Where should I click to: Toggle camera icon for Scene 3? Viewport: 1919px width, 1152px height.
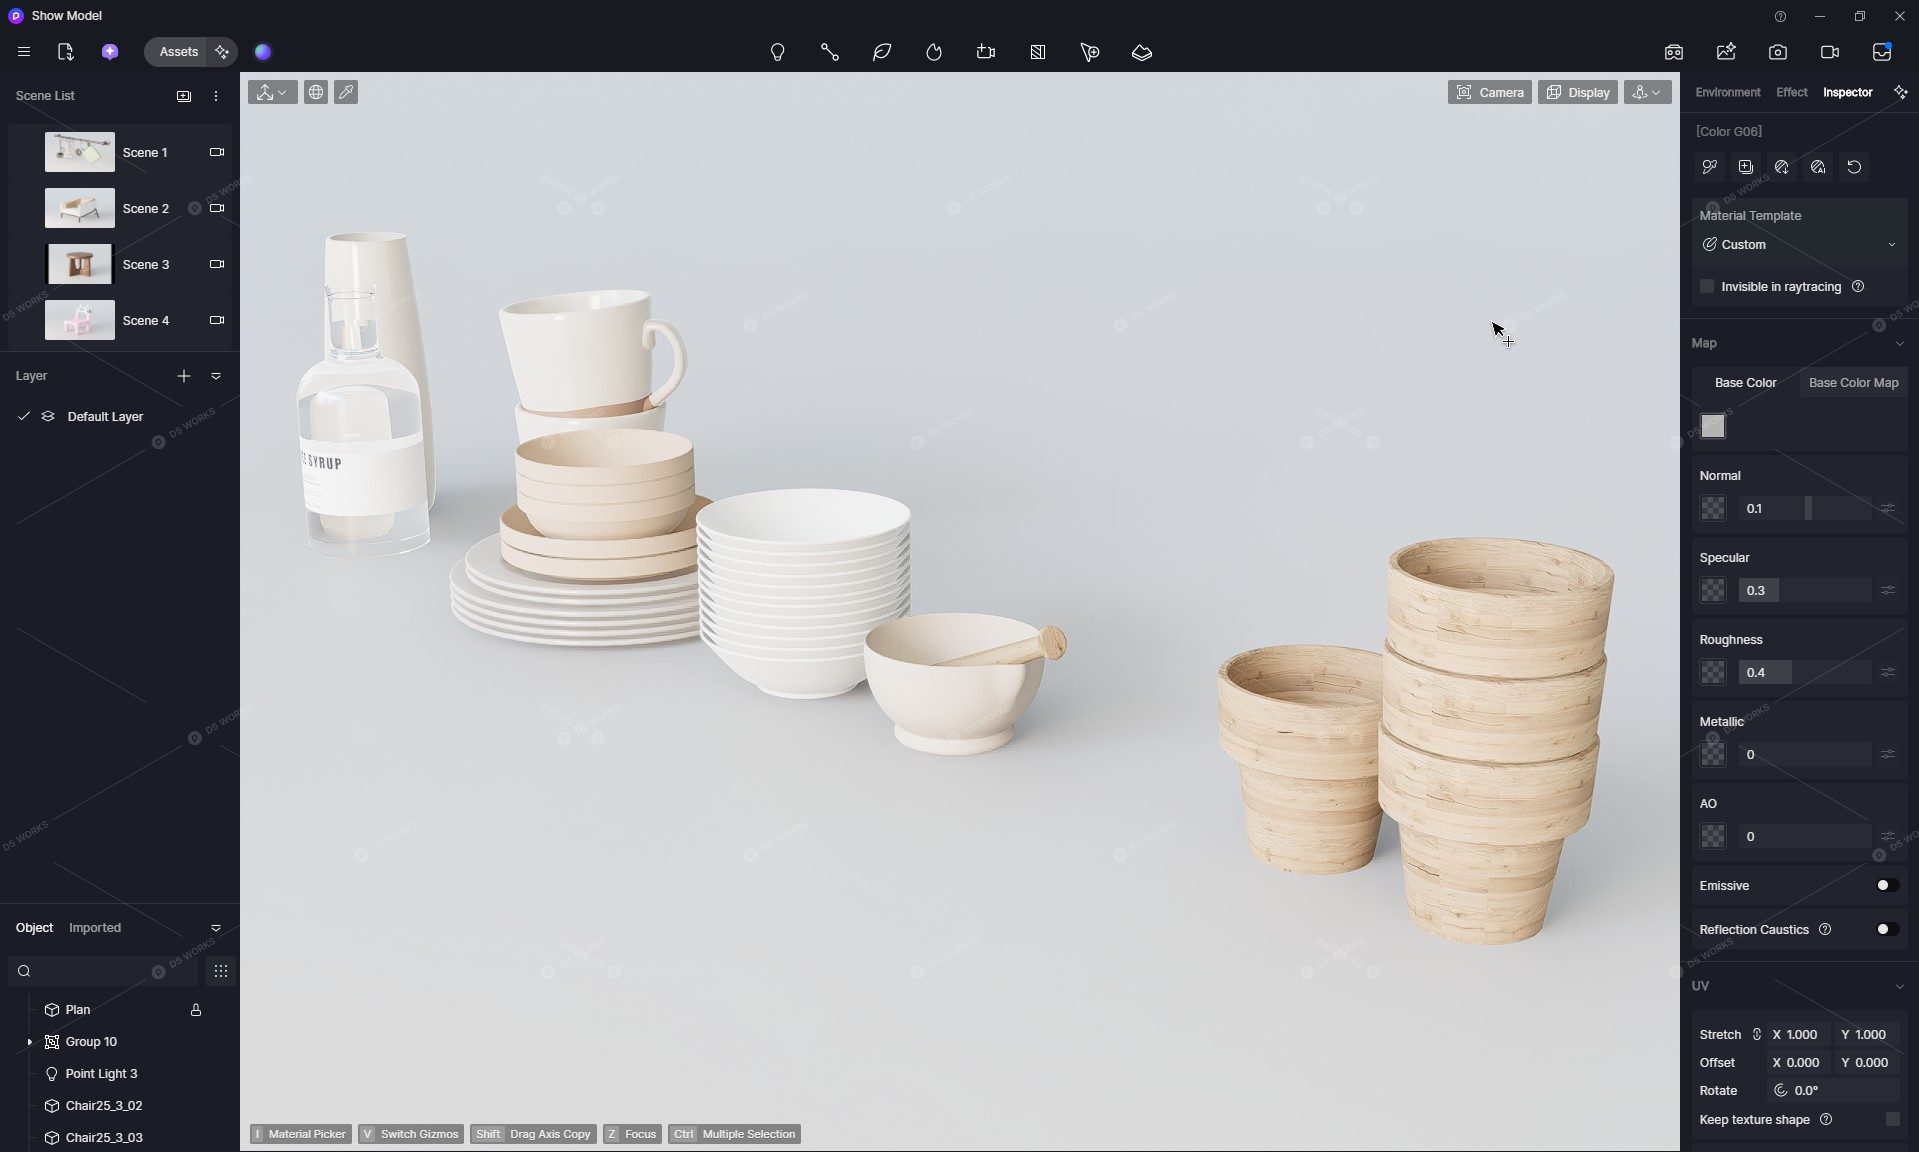[x=217, y=264]
